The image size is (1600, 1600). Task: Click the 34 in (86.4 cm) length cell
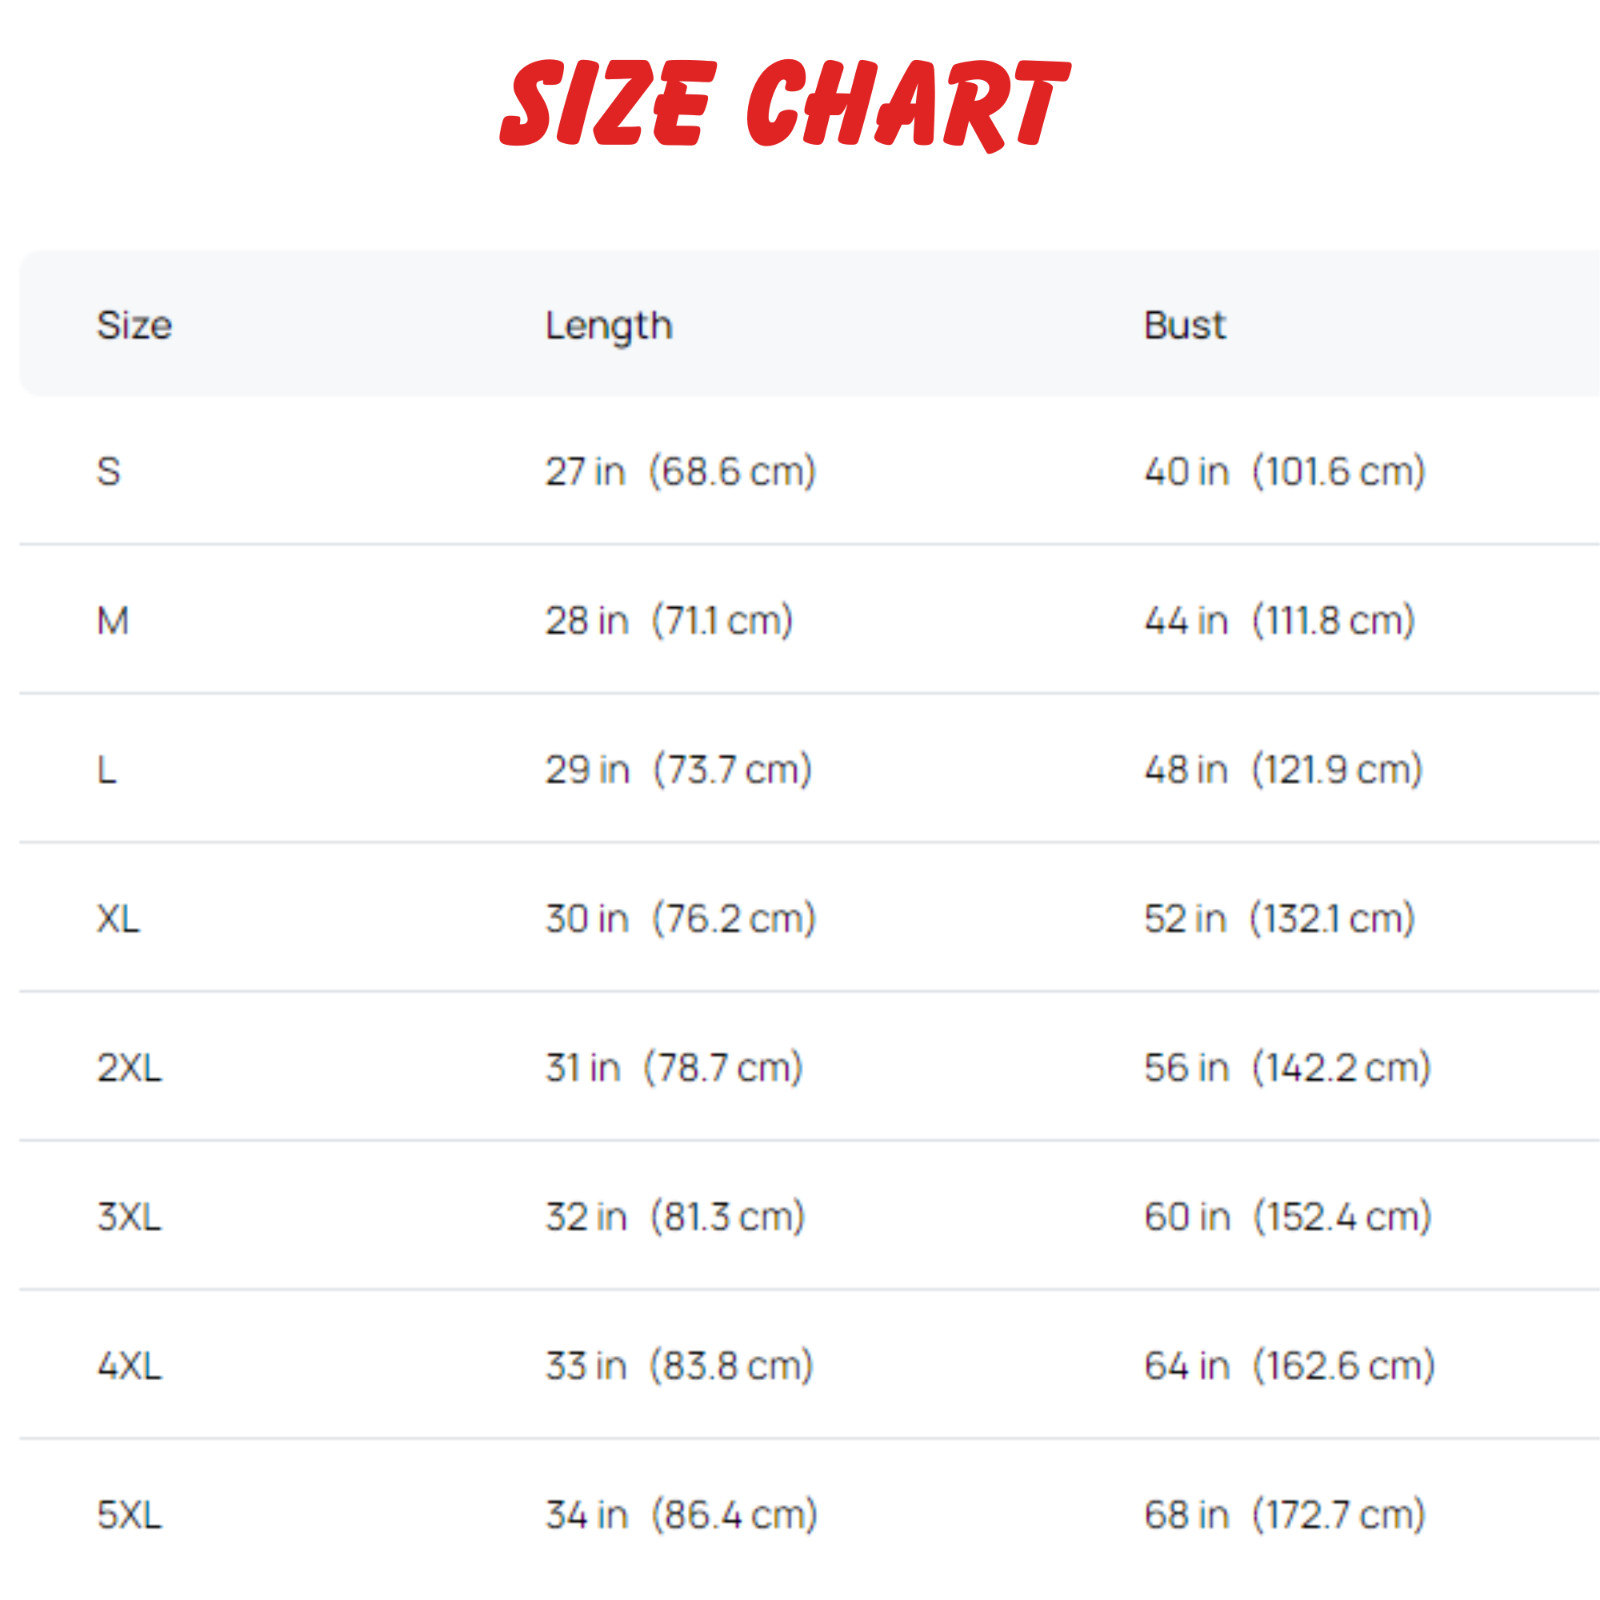coord(681,1515)
